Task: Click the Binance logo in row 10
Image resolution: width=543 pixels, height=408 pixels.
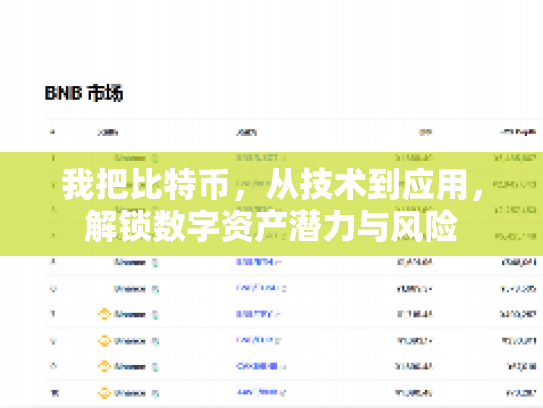Action: [104, 393]
